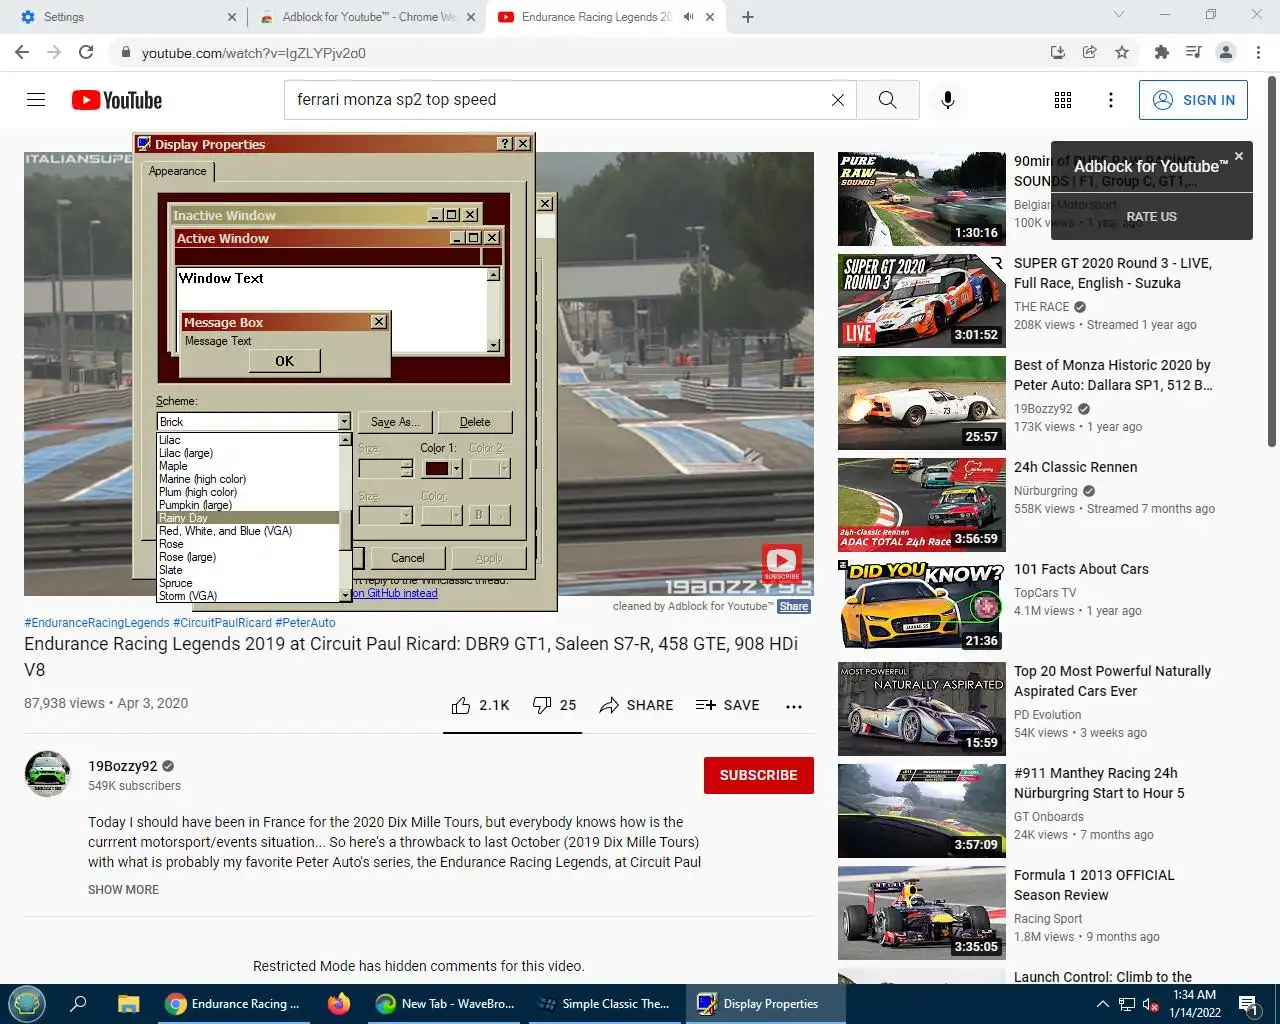Viewport: 1280px width, 1024px height.
Task: Clear the YouTube search box text
Action: tap(838, 100)
